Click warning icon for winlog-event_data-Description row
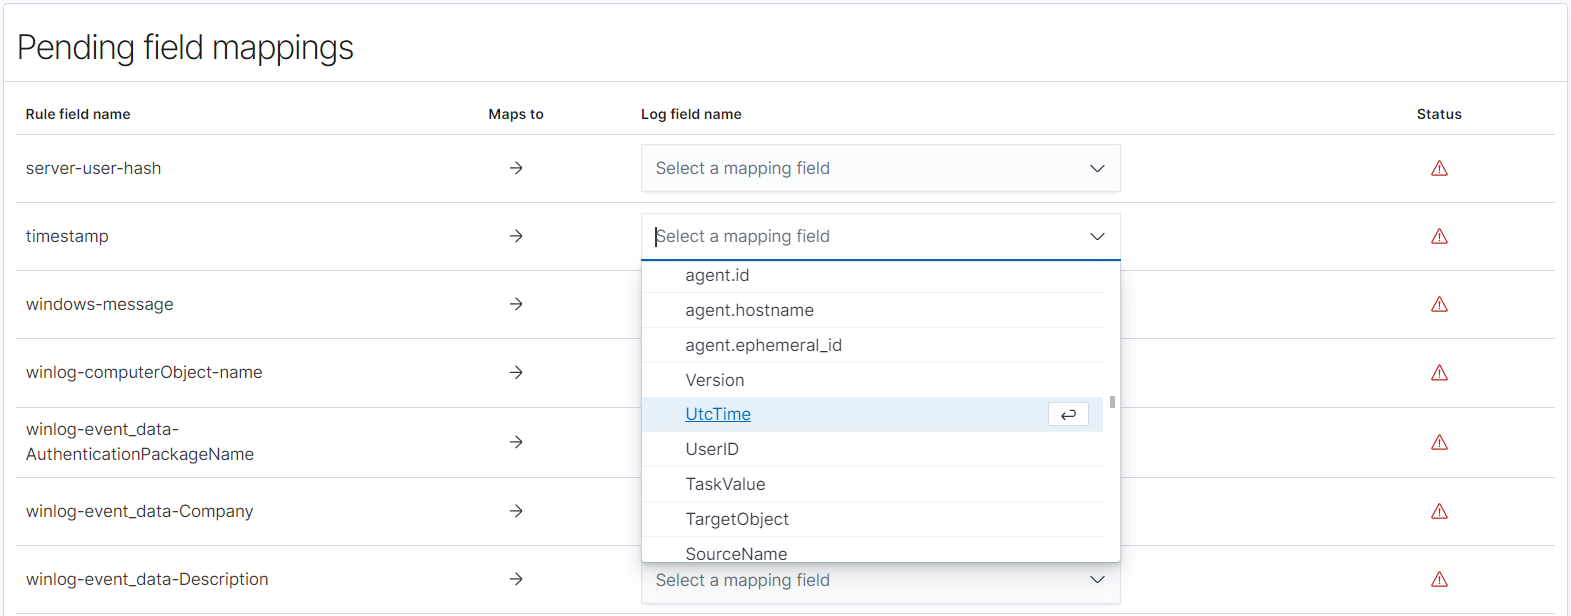 pyautogui.click(x=1439, y=579)
